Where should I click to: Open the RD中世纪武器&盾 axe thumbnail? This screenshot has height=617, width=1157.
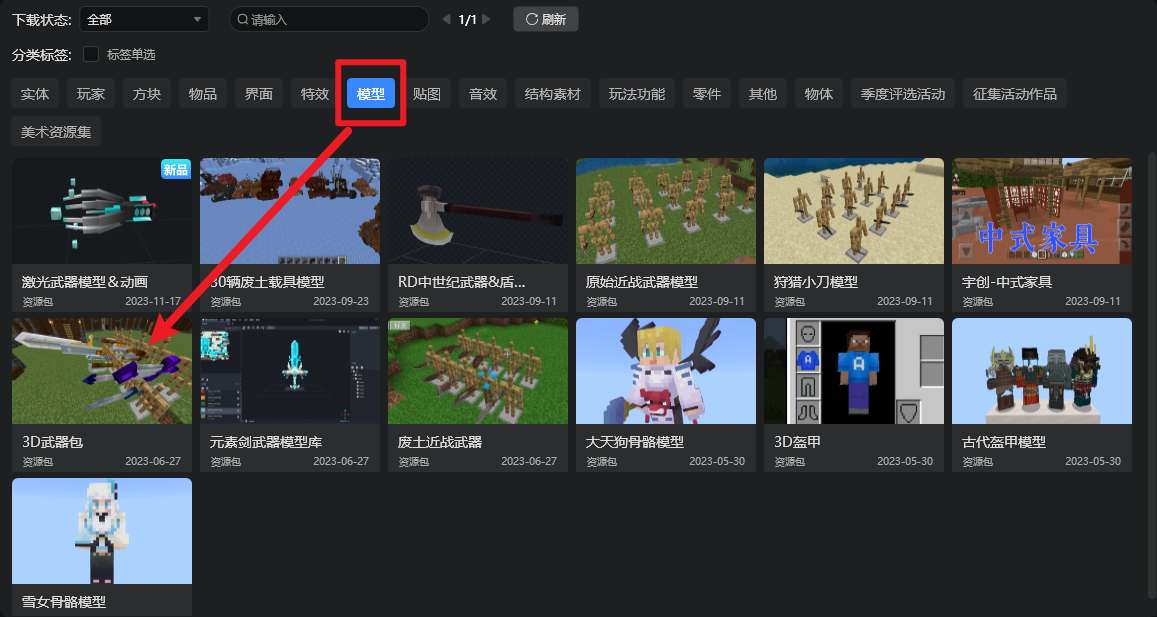click(478, 211)
